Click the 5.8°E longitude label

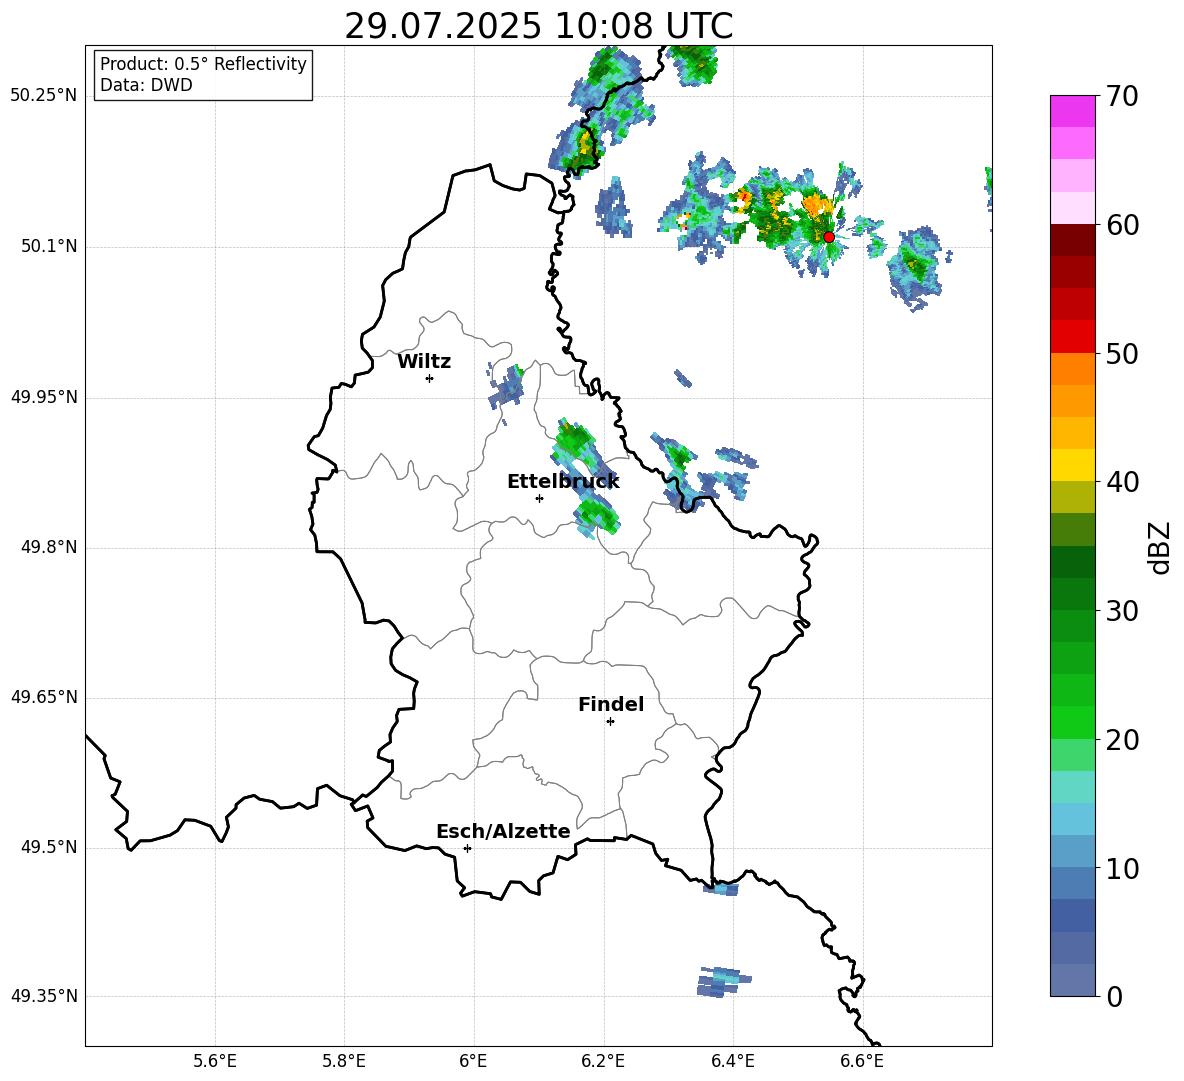(344, 1062)
